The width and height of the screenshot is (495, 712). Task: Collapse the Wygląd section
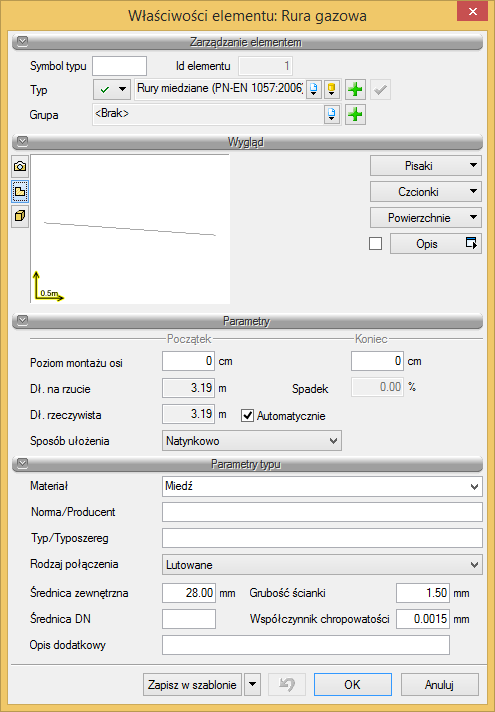[22, 141]
